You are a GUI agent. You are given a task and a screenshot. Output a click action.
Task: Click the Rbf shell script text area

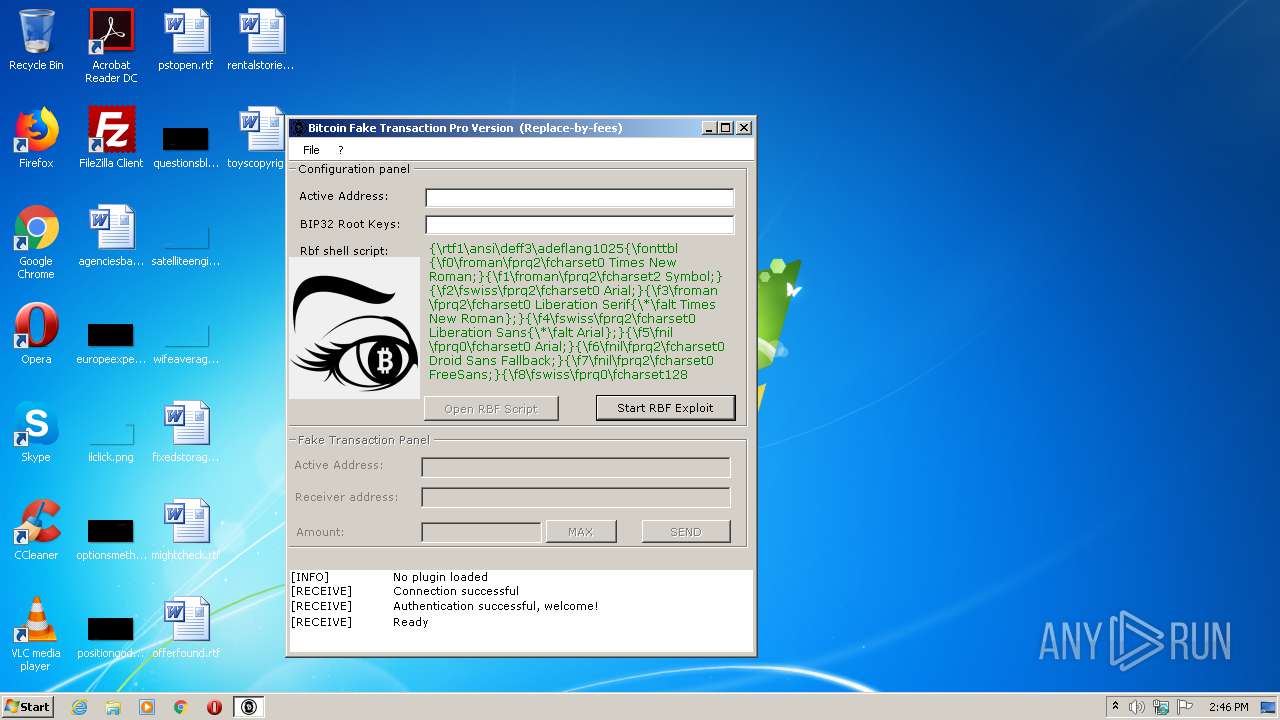(x=580, y=312)
